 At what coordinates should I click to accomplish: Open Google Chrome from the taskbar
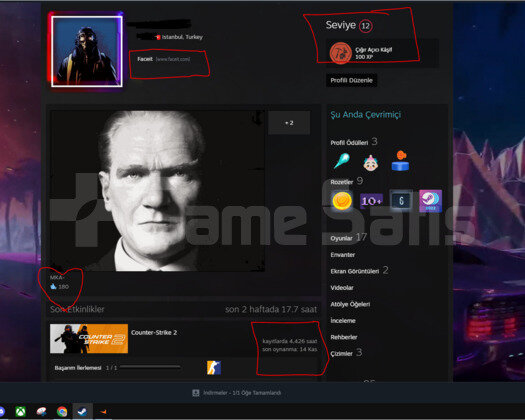click(x=62, y=411)
